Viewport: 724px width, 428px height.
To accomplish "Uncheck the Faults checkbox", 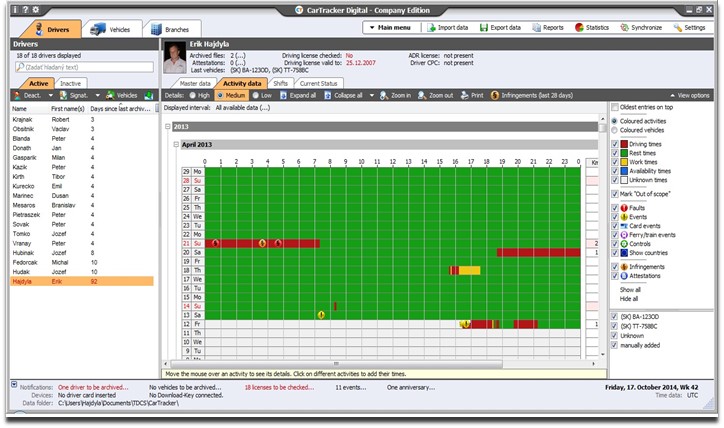I will click(615, 207).
